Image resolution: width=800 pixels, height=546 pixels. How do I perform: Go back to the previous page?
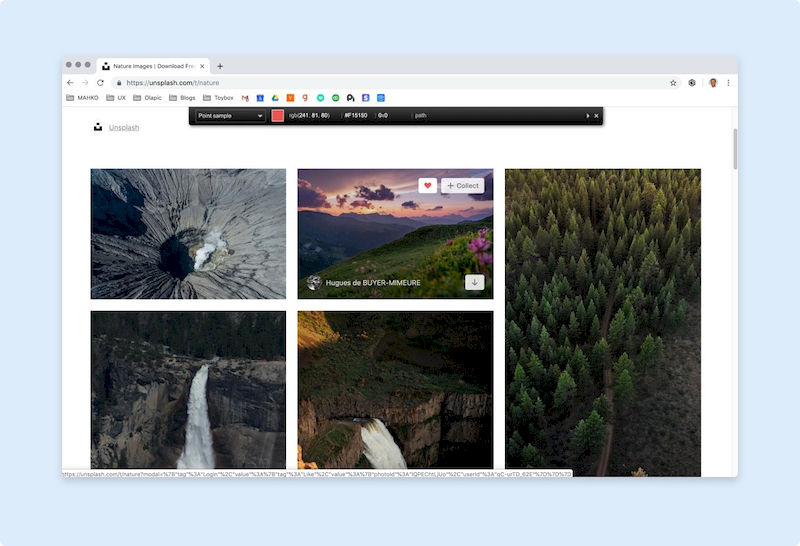click(x=70, y=83)
